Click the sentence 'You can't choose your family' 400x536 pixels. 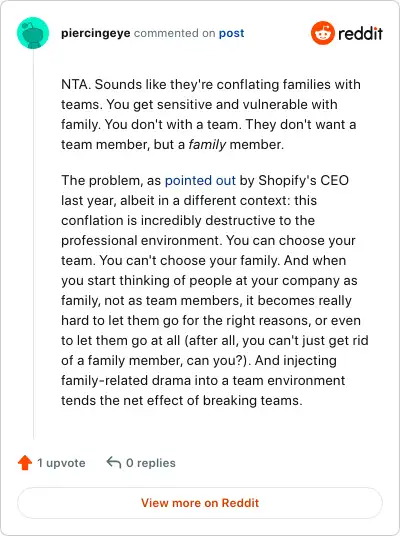pyautogui.click(x=189, y=260)
